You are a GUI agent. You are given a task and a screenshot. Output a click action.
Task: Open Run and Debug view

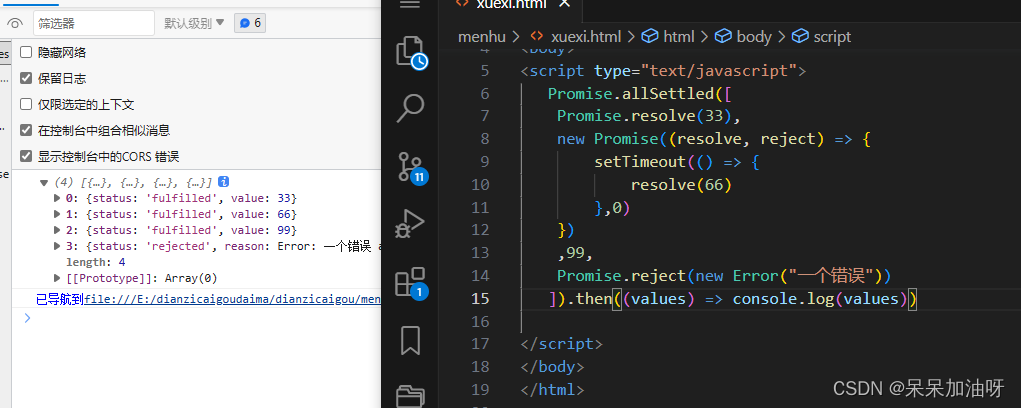pyautogui.click(x=411, y=224)
